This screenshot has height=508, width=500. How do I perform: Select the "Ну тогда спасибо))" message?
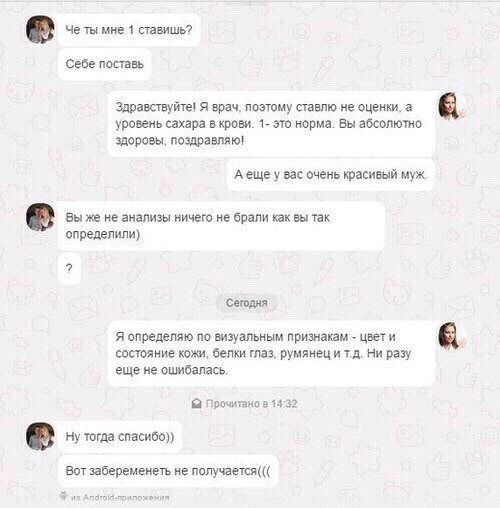[x=120, y=437]
